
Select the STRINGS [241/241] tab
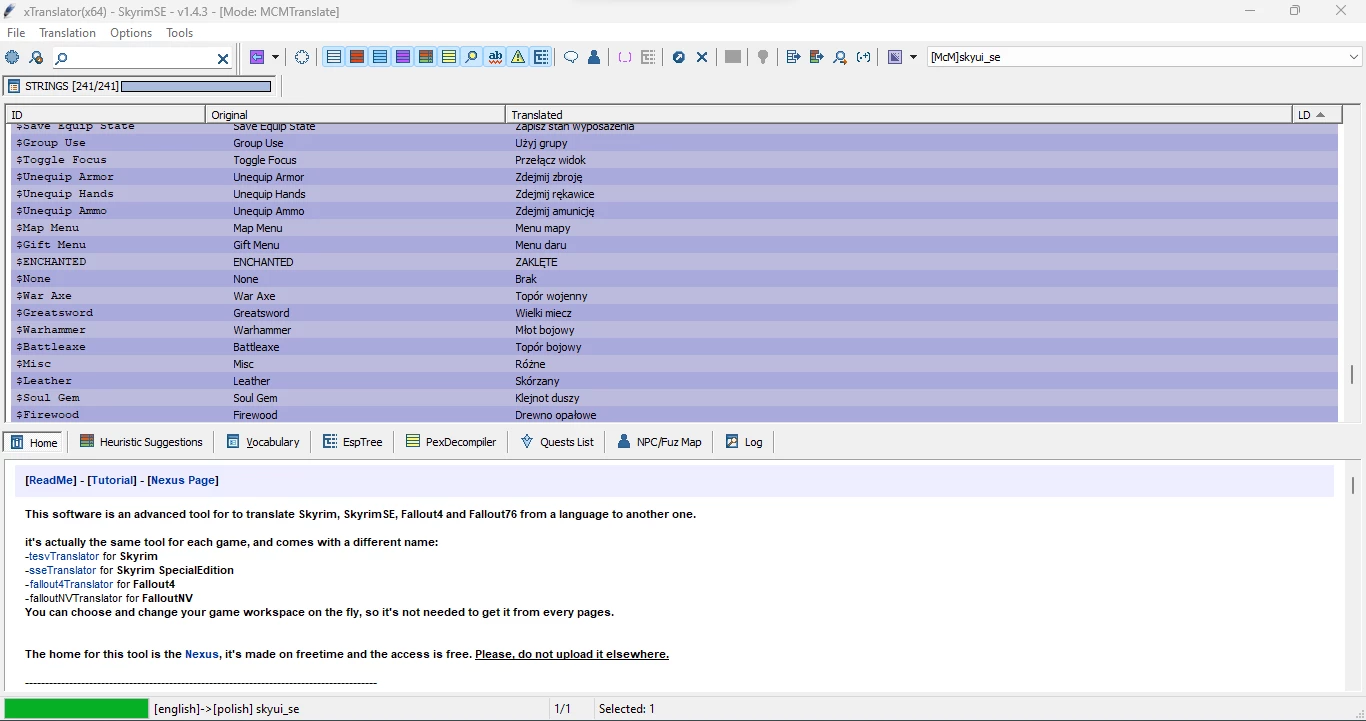coord(140,86)
